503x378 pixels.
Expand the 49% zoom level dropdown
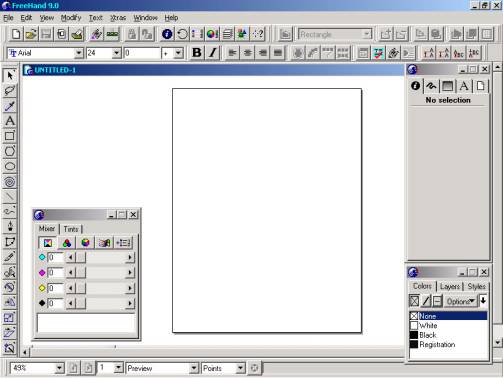click(59, 368)
